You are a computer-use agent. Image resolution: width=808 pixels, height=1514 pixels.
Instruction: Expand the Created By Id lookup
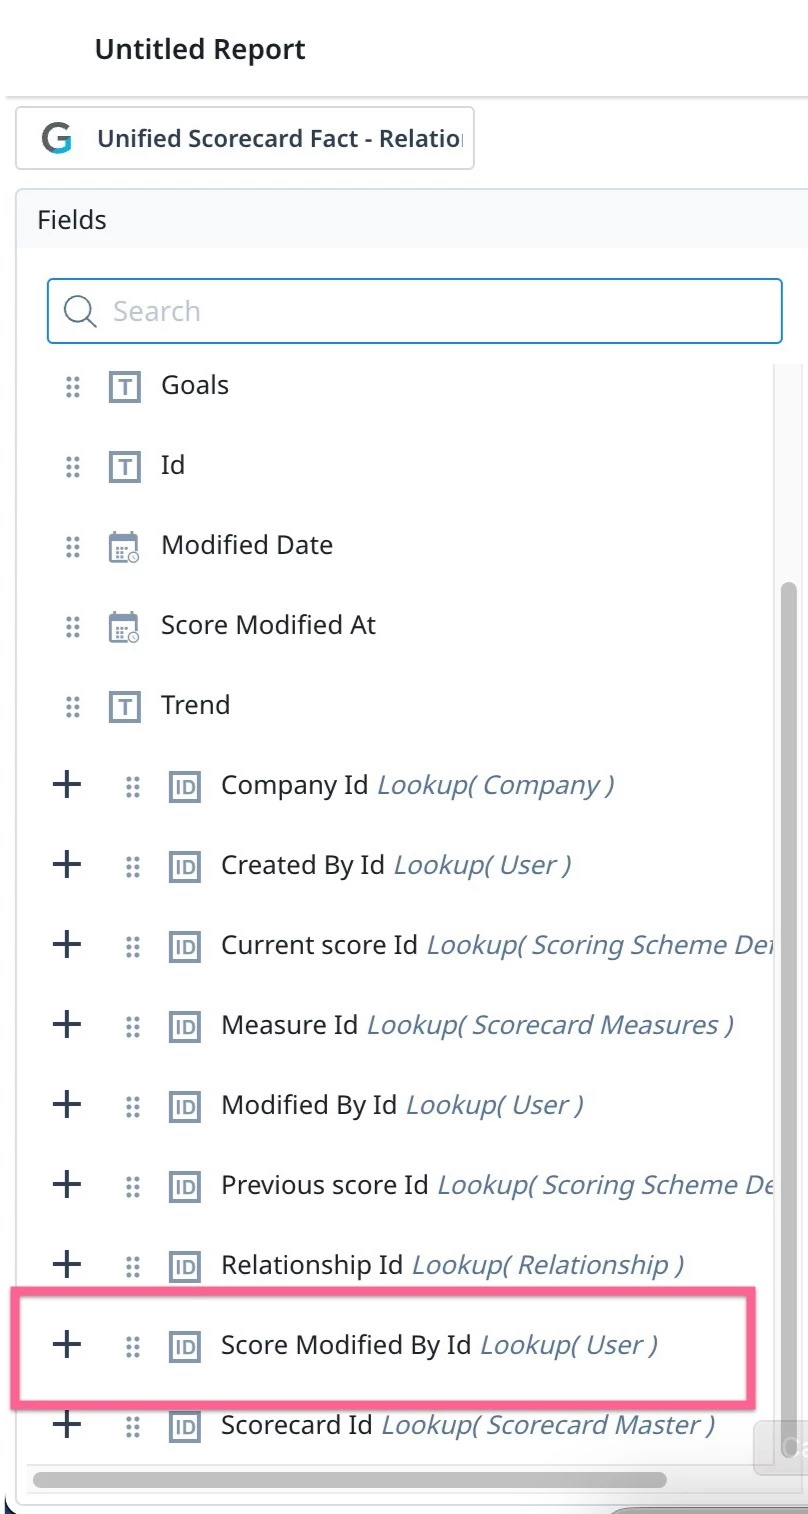pyautogui.click(x=66, y=865)
